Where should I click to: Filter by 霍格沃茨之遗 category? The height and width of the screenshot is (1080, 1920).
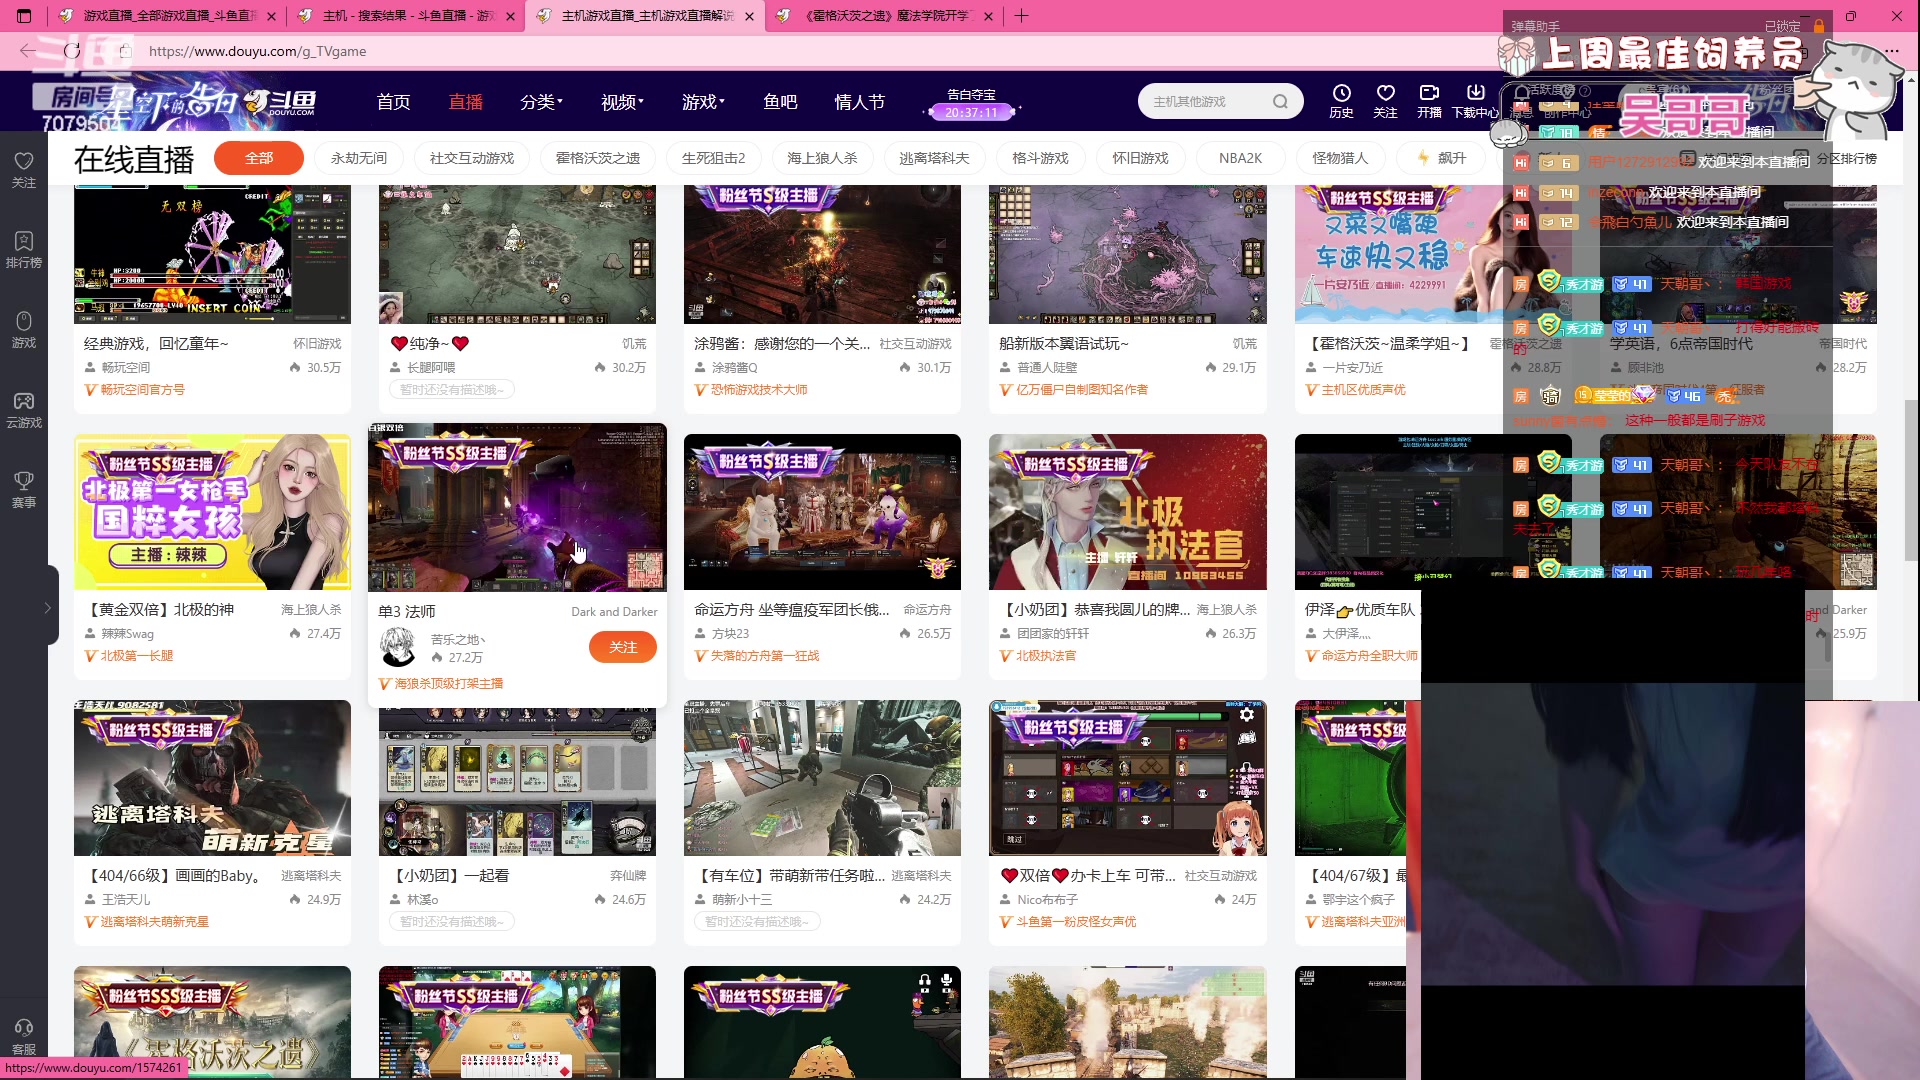tap(598, 158)
